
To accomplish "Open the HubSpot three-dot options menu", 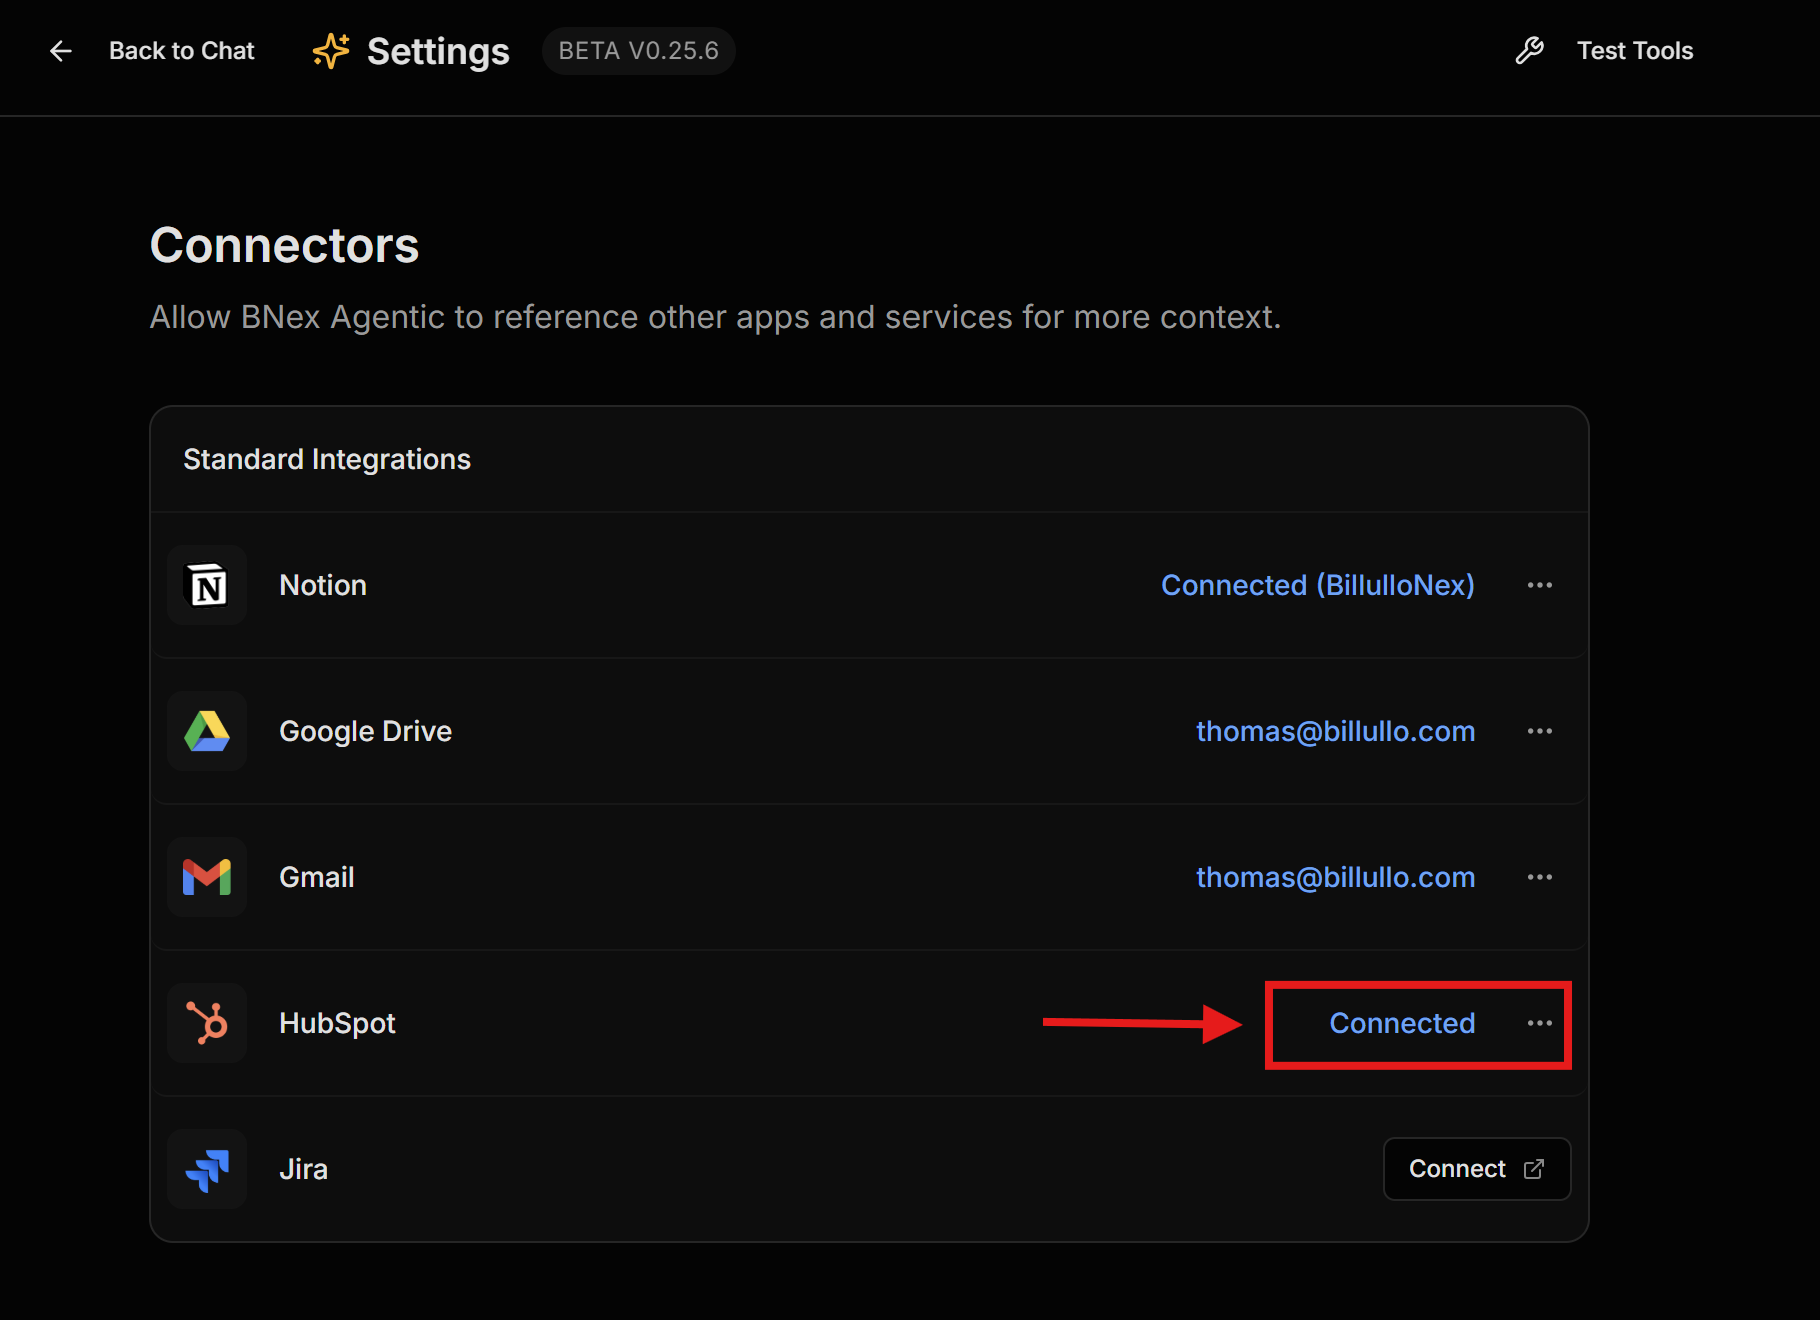I will (x=1539, y=1023).
